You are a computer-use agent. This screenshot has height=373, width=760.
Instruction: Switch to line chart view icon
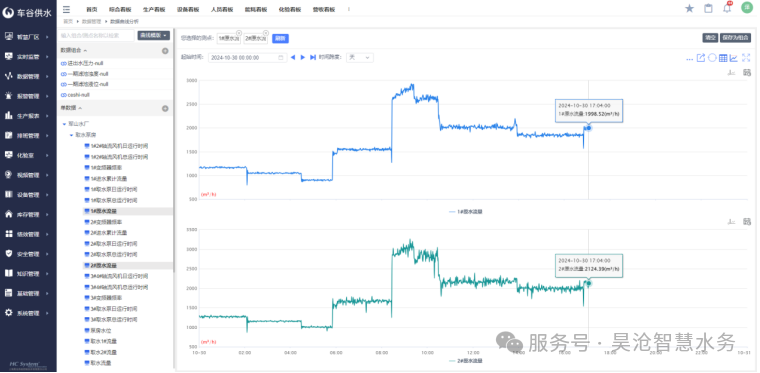pos(734,58)
